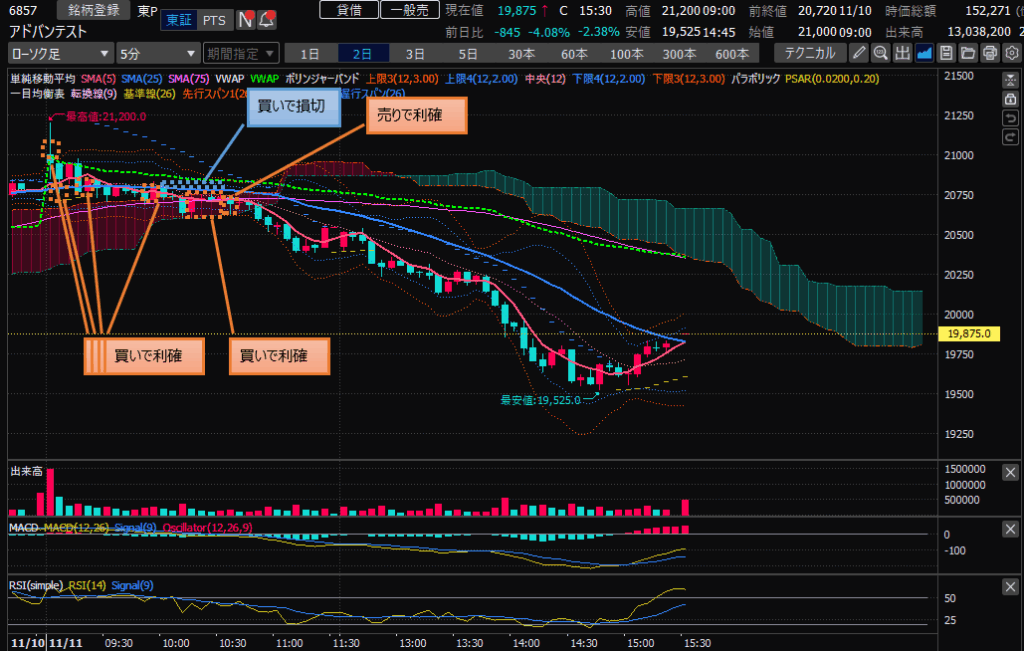The height and width of the screenshot is (651, 1024).
Task: Switch market to 東証
Action: [179, 19]
